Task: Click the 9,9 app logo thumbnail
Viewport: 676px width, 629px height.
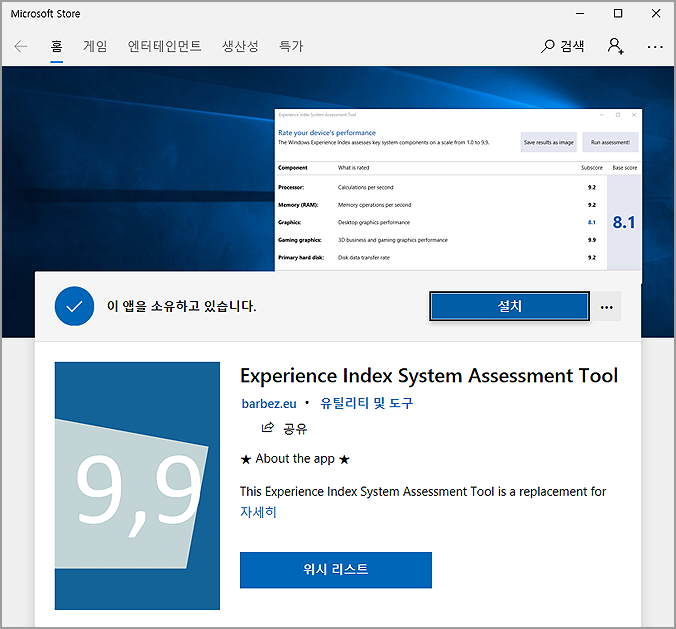Action: [x=137, y=486]
